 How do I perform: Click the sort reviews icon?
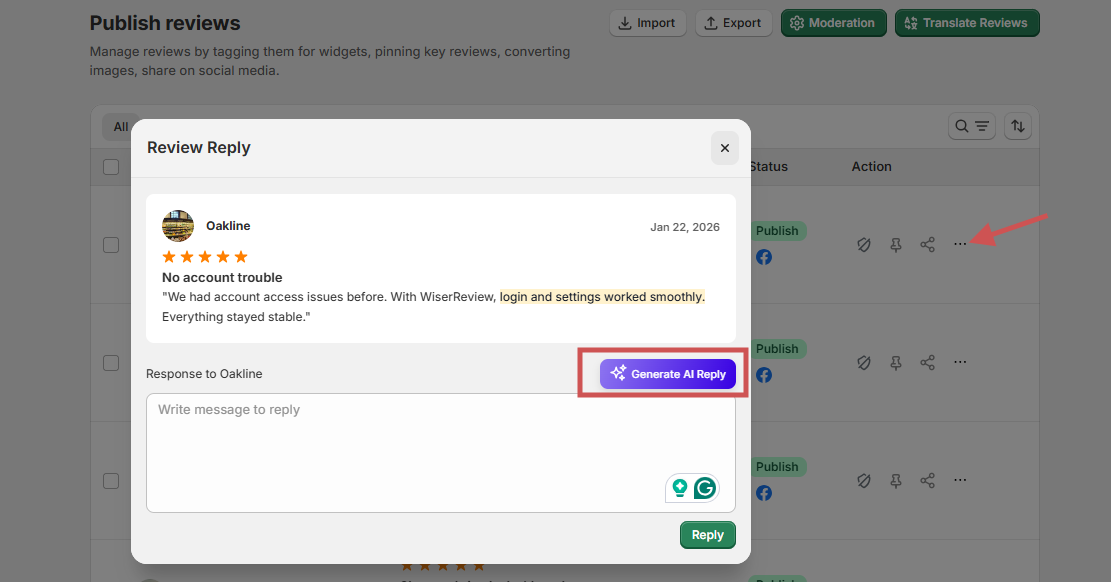[1017, 126]
